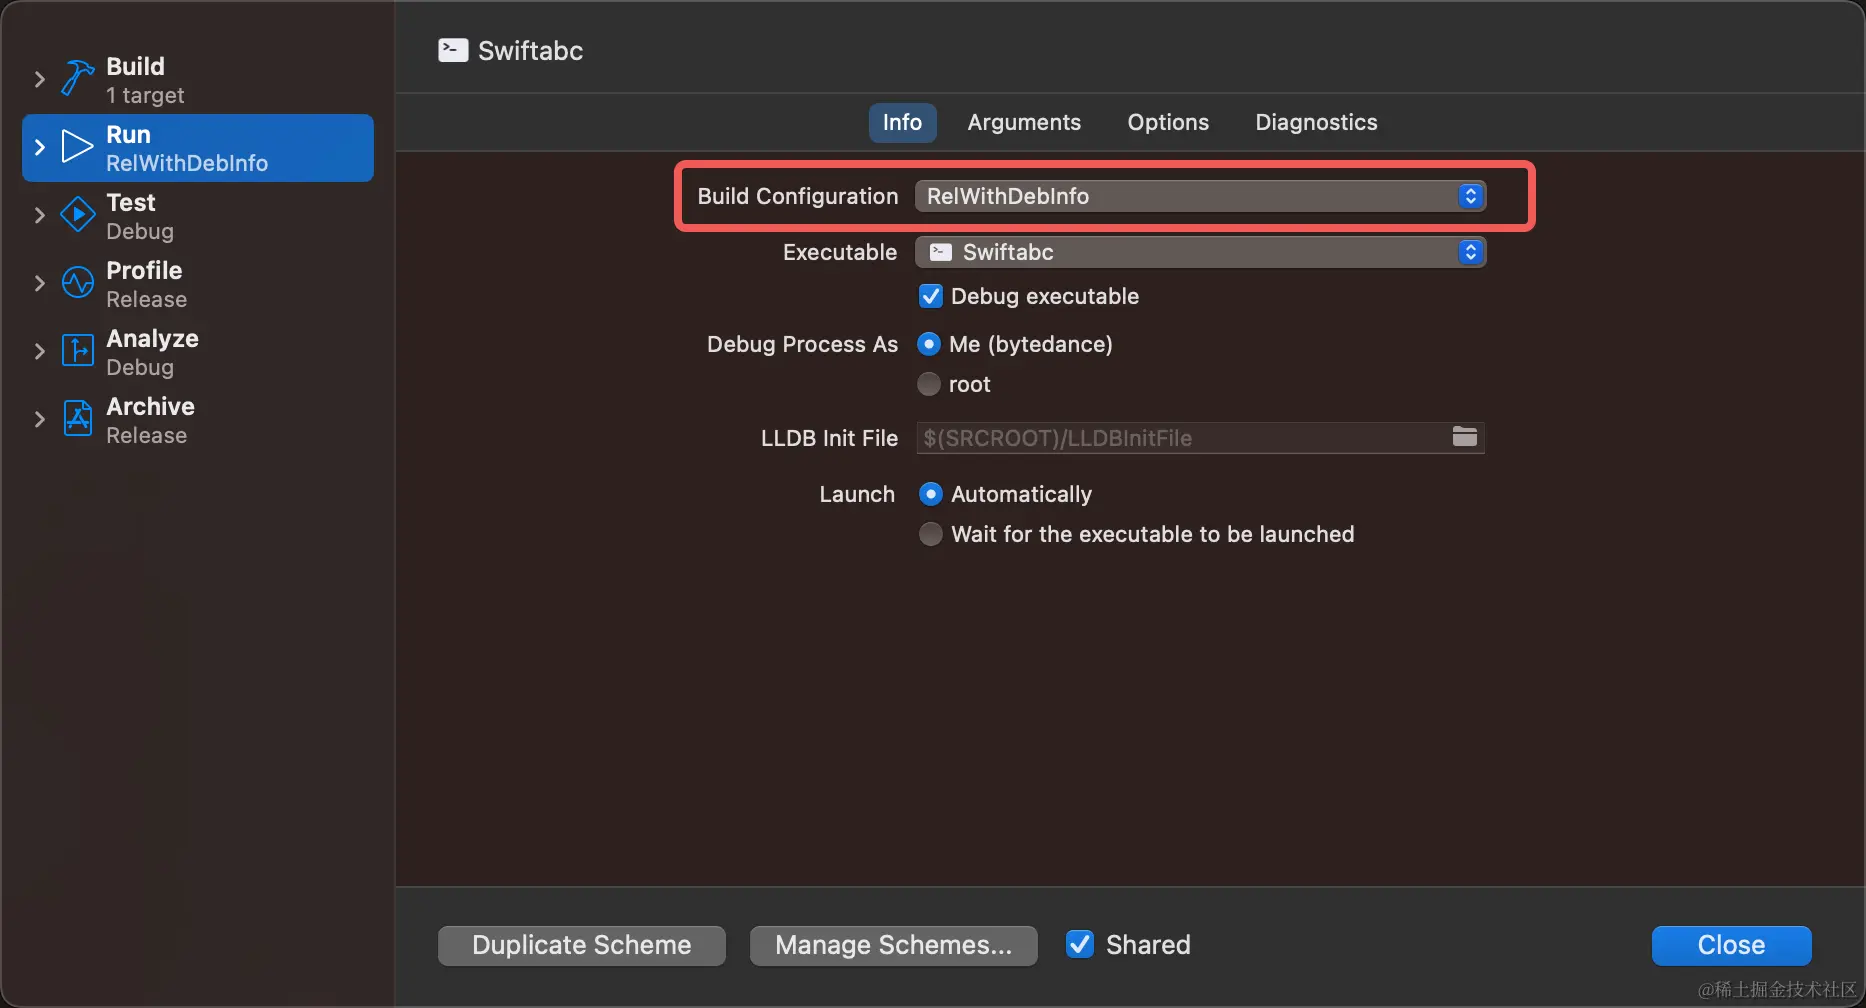This screenshot has height=1008, width=1866.
Task: Toggle the Shared checkbox
Action: (1080, 944)
